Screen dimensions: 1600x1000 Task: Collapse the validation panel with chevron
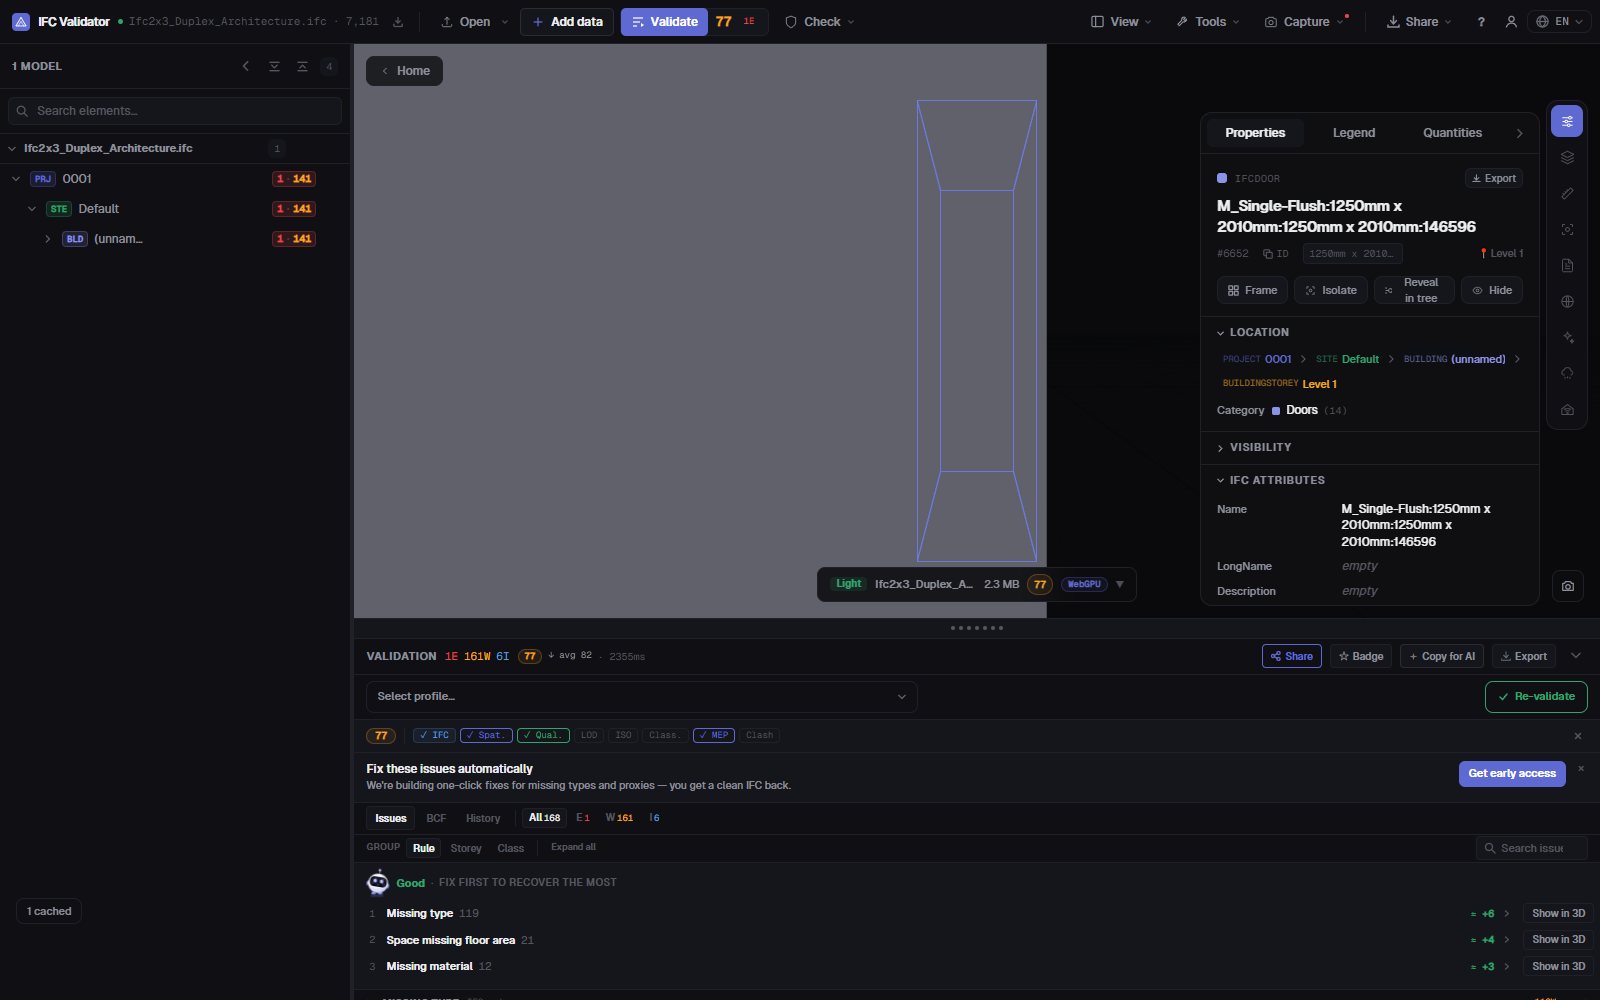(x=1576, y=656)
